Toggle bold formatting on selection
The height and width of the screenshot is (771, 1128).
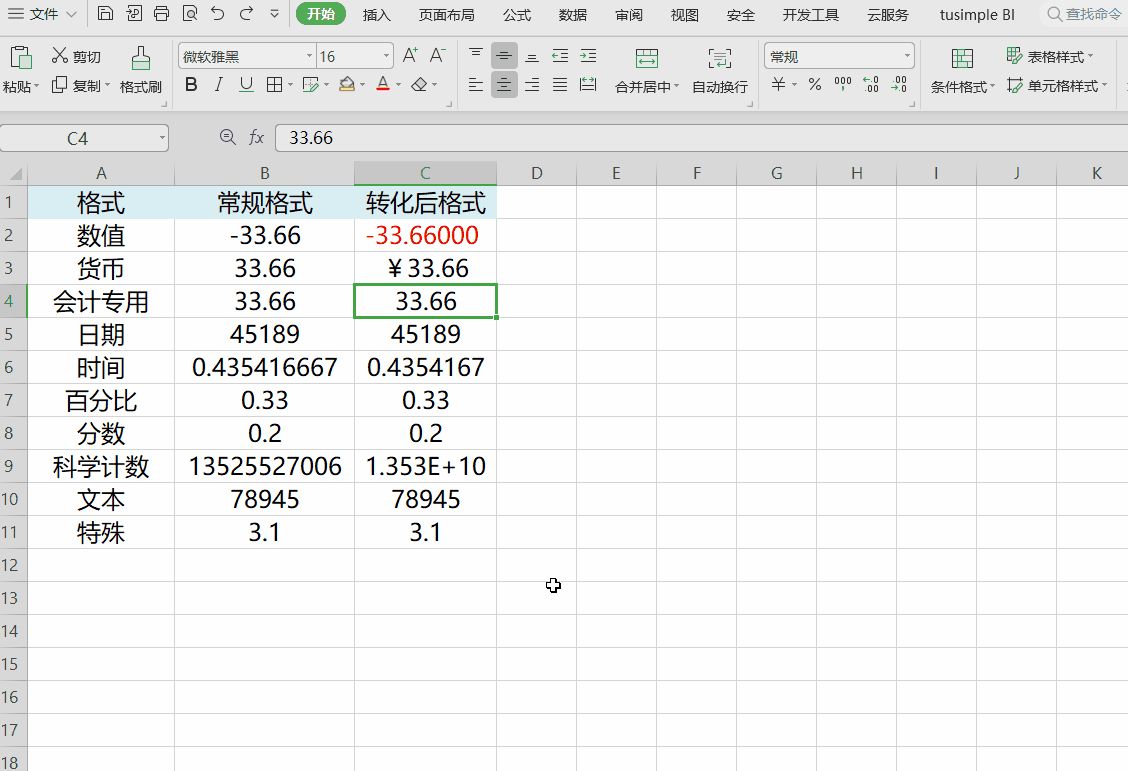click(189, 86)
